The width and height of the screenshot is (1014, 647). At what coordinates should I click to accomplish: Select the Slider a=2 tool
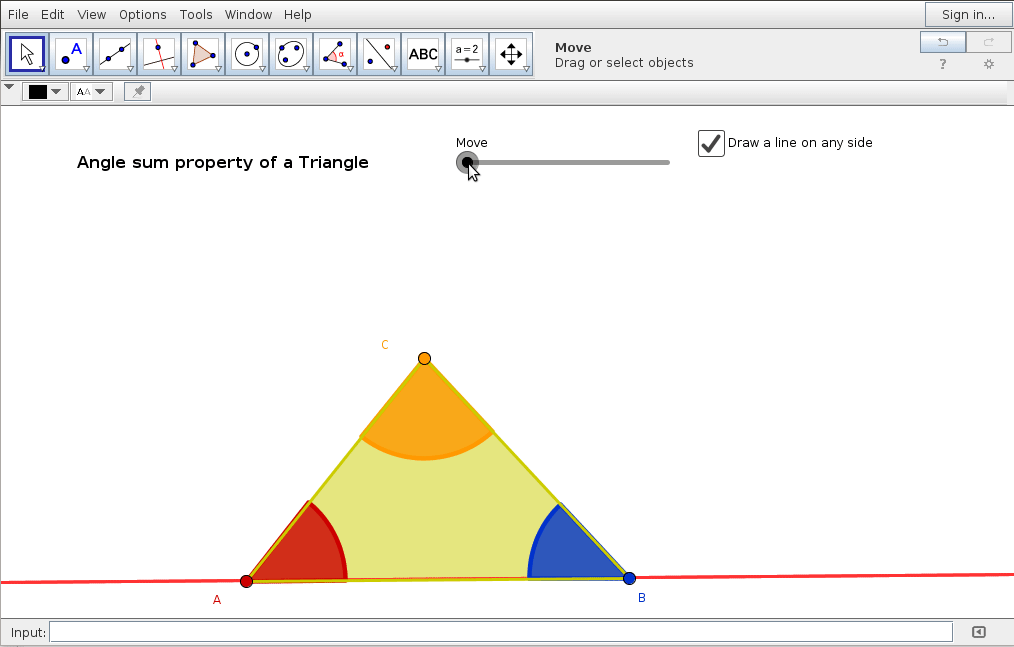tap(467, 54)
